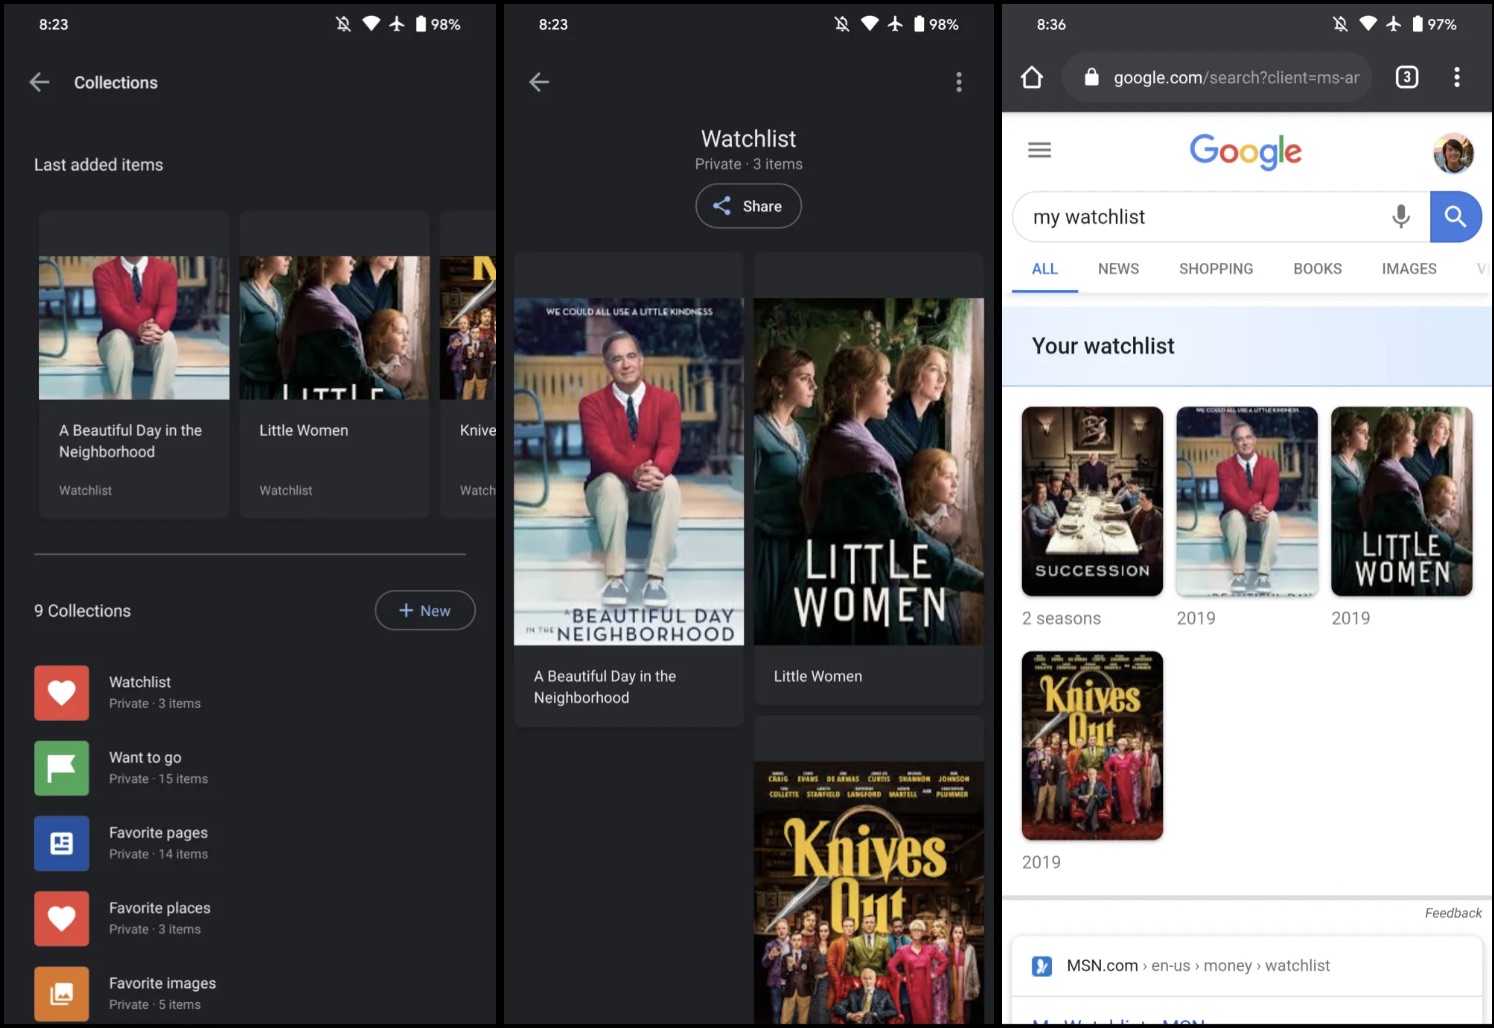This screenshot has width=1494, height=1028.
Task: Tap 'Favorite images' collection row title
Action: click(x=162, y=983)
